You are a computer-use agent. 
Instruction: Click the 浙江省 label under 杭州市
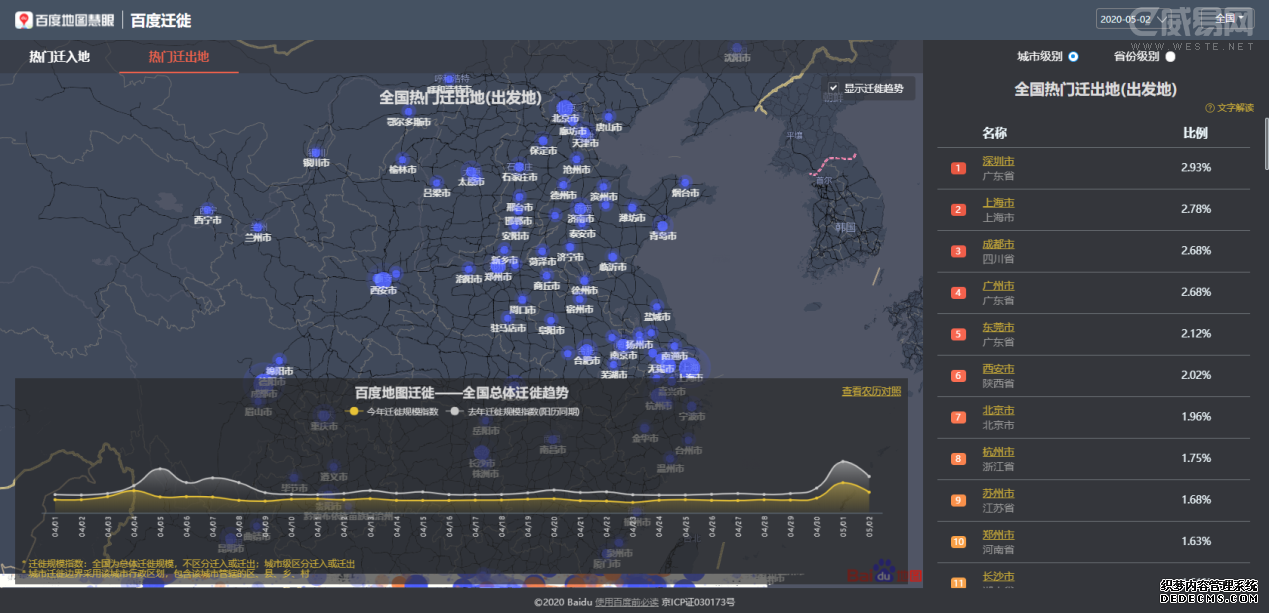coord(998,466)
